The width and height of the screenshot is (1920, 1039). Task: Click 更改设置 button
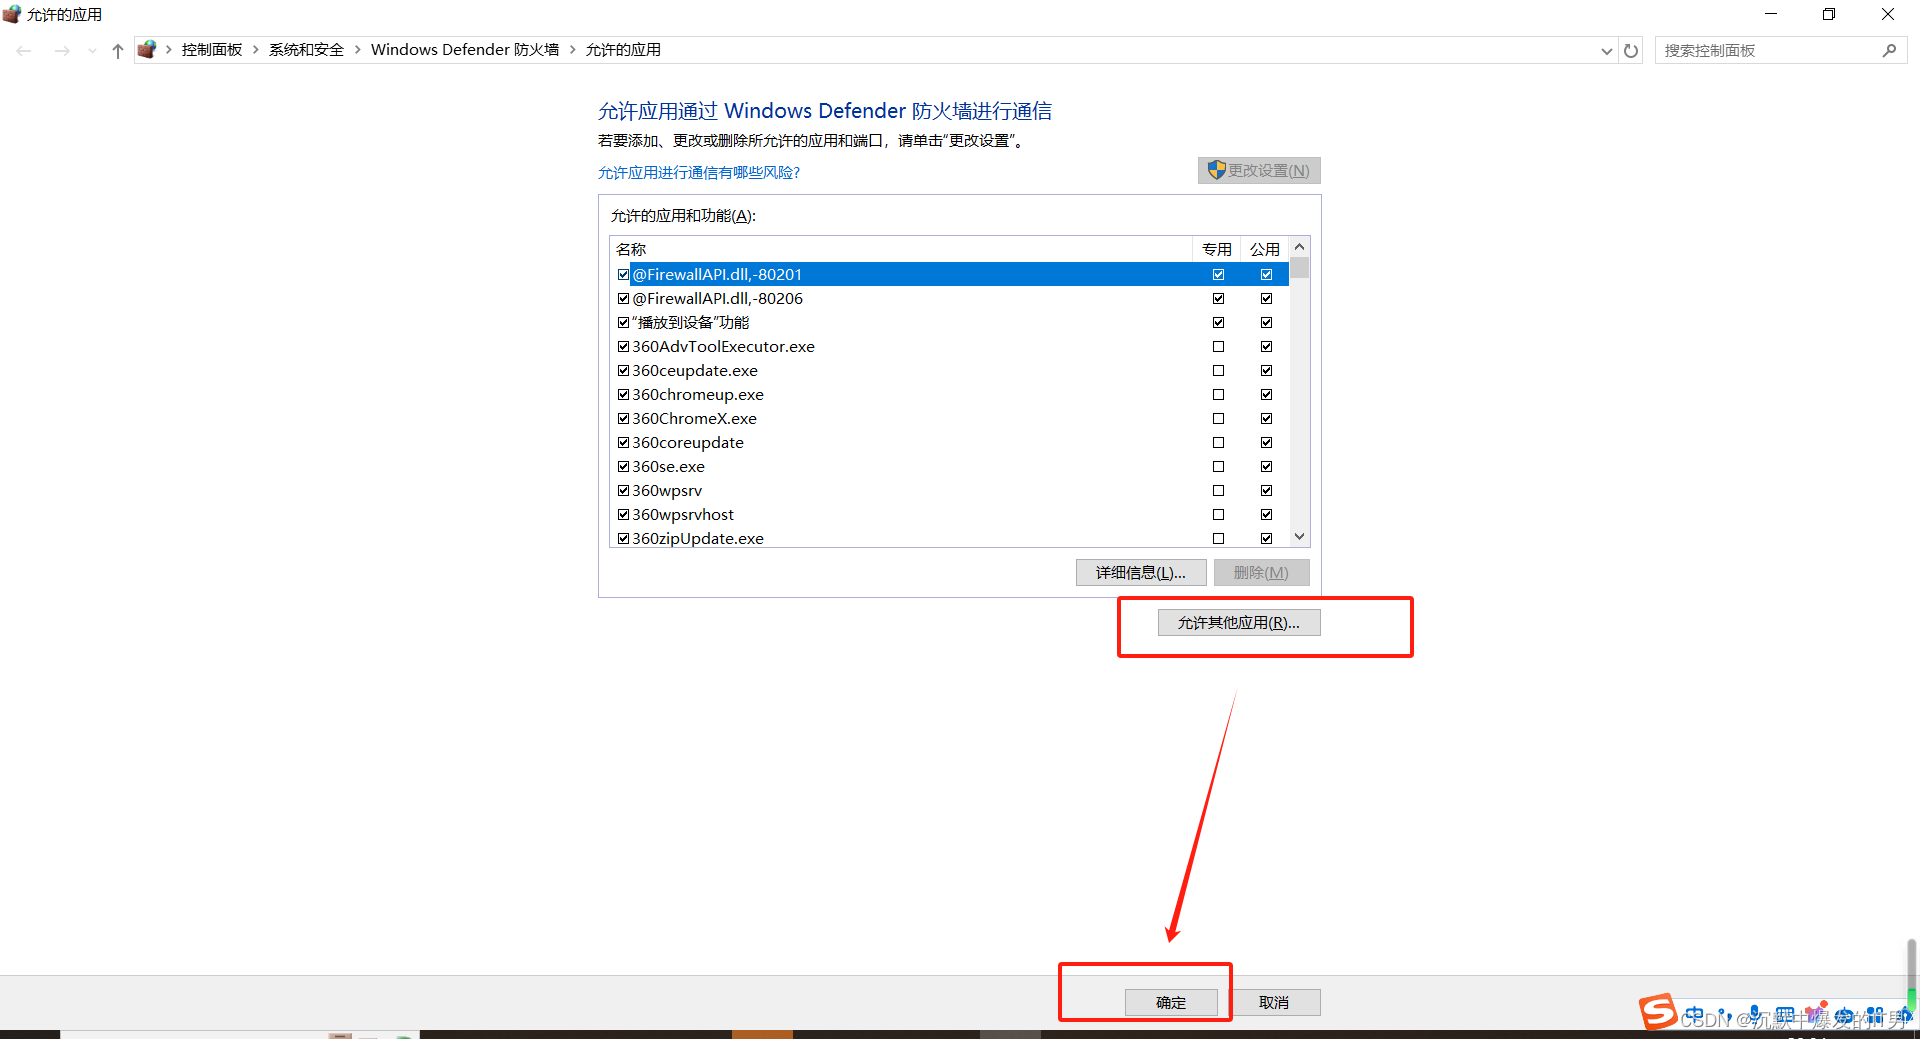[x=1259, y=171]
